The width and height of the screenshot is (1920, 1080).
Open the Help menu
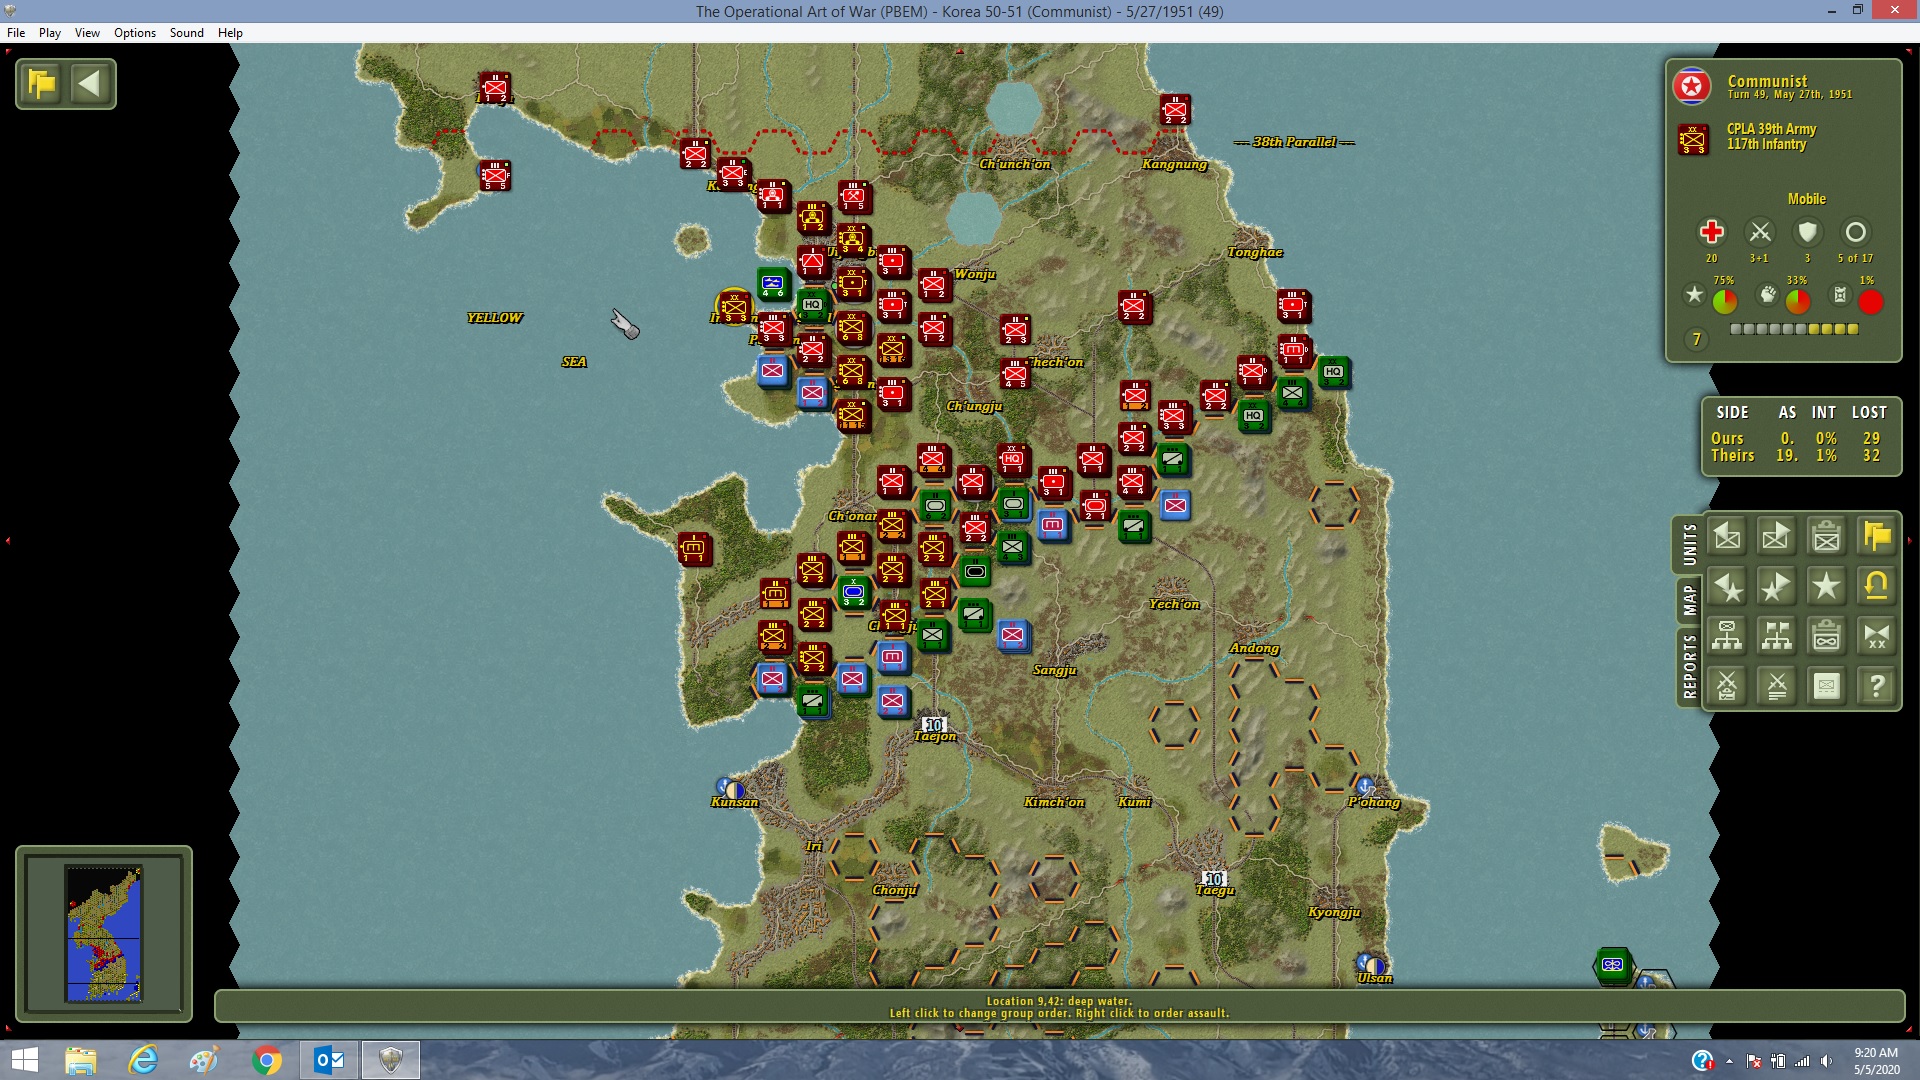click(230, 33)
